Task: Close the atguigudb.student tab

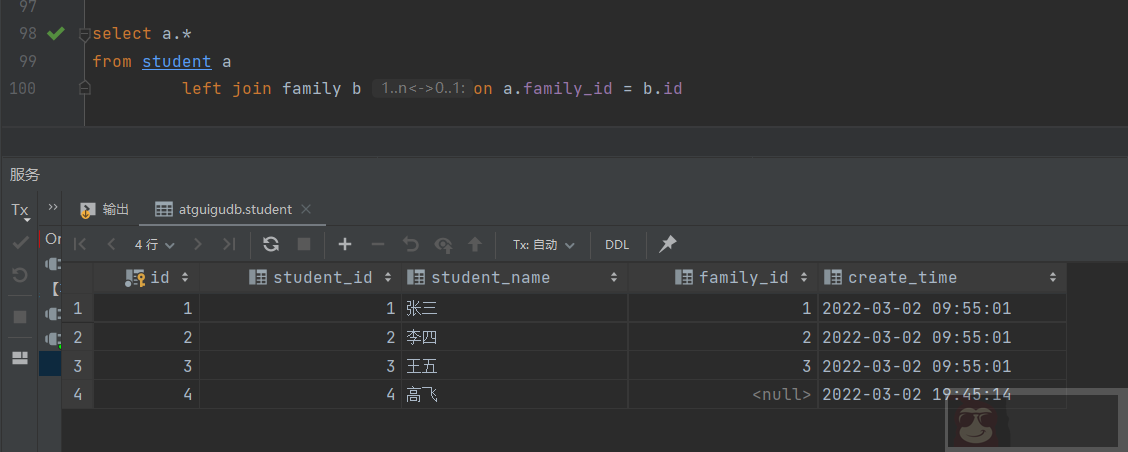Action: pos(306,209)
